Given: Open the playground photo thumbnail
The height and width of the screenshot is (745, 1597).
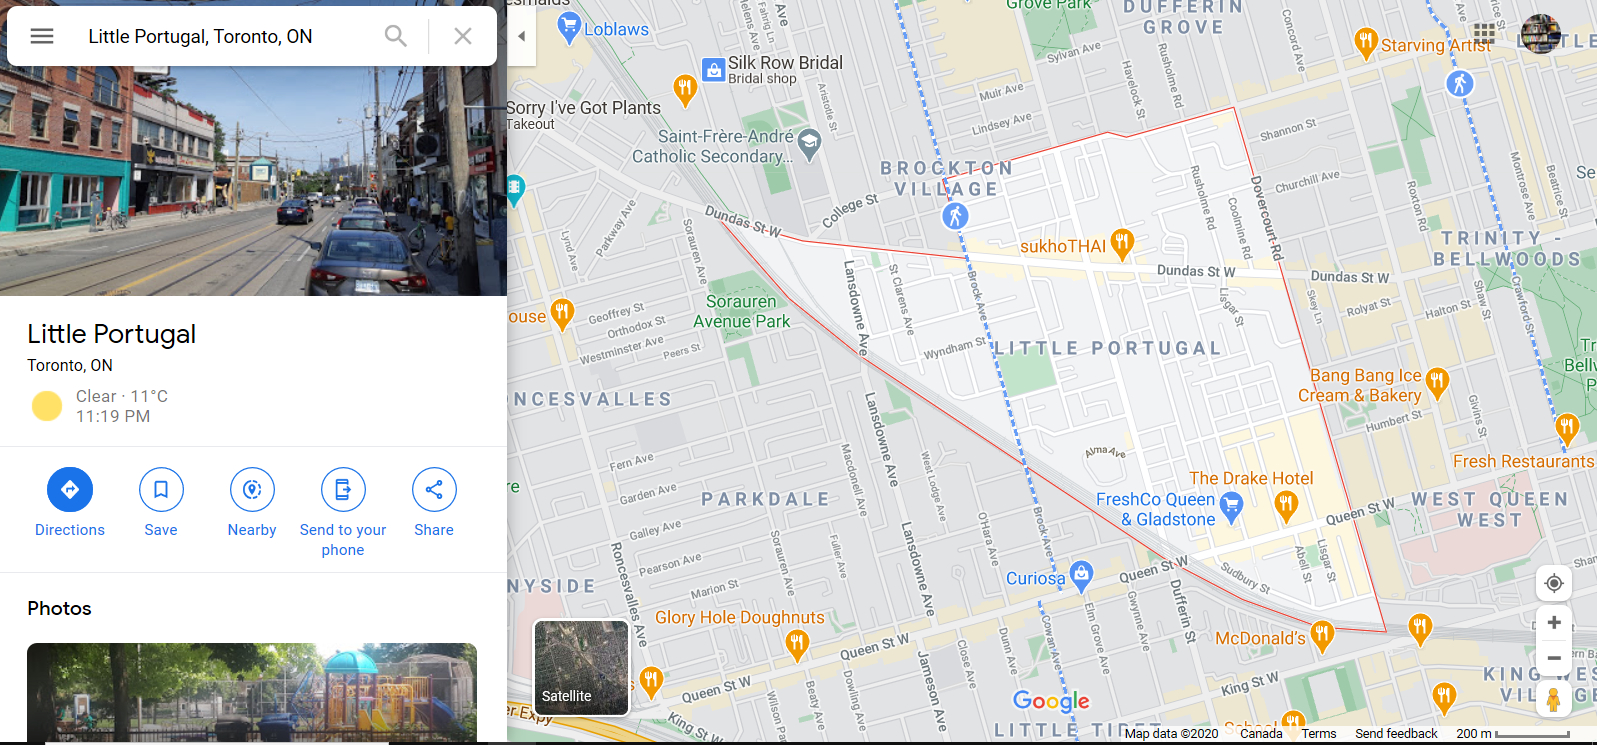Looking at the screenshot, I should tap(252, 692).
